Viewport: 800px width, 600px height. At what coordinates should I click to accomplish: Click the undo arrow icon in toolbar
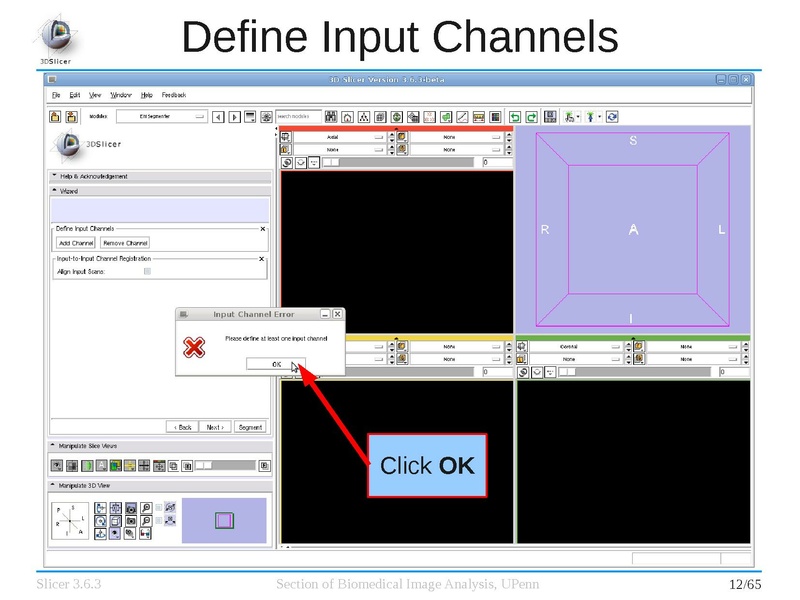pos(515,117)
